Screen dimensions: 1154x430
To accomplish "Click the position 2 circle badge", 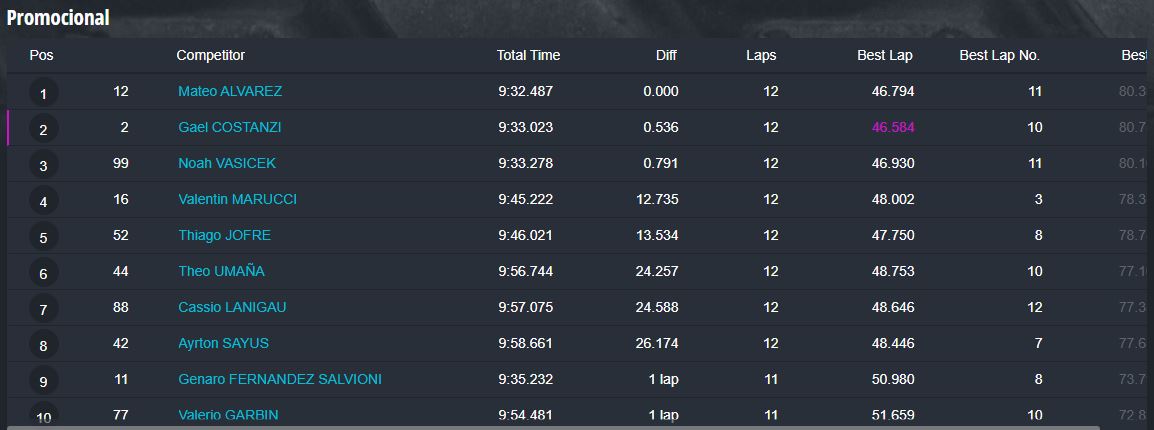I will [43, 130].
